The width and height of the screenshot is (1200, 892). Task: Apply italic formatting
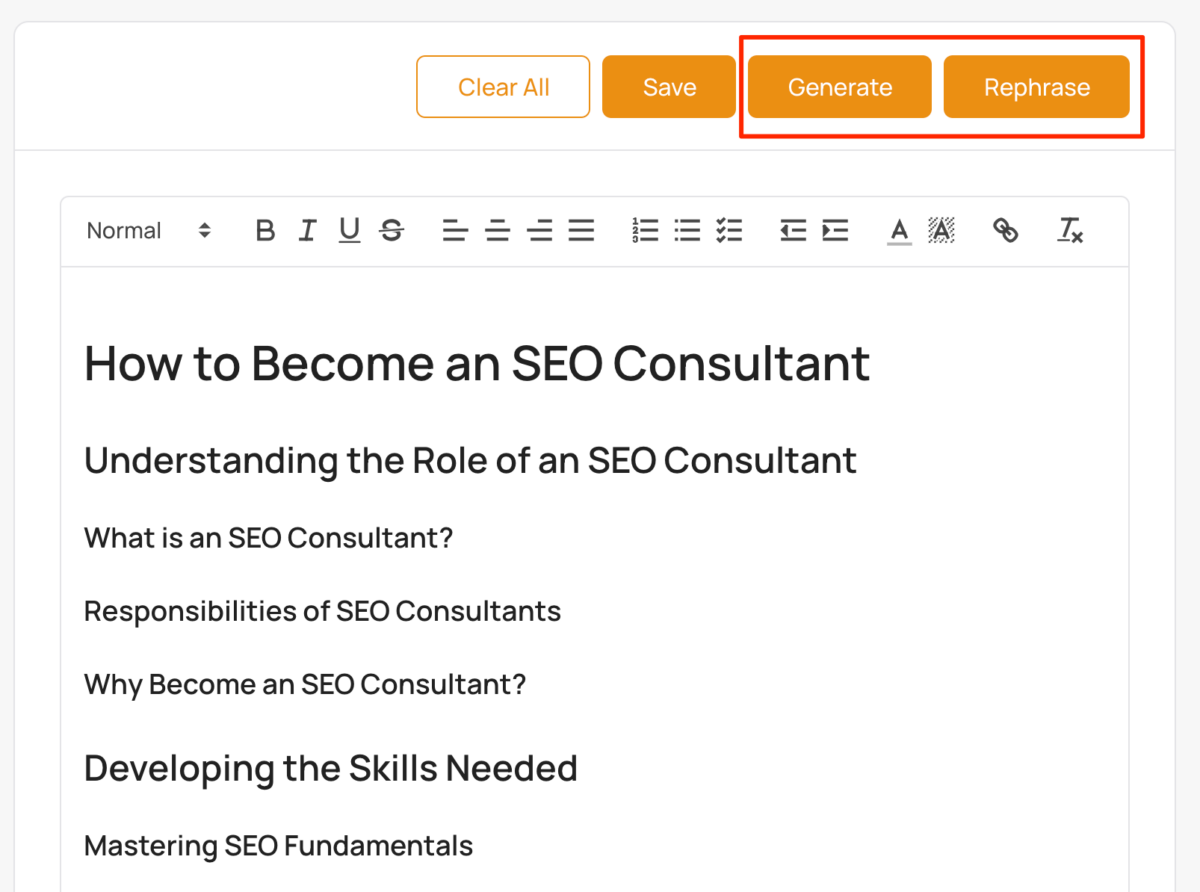click(x=307, y=231)
